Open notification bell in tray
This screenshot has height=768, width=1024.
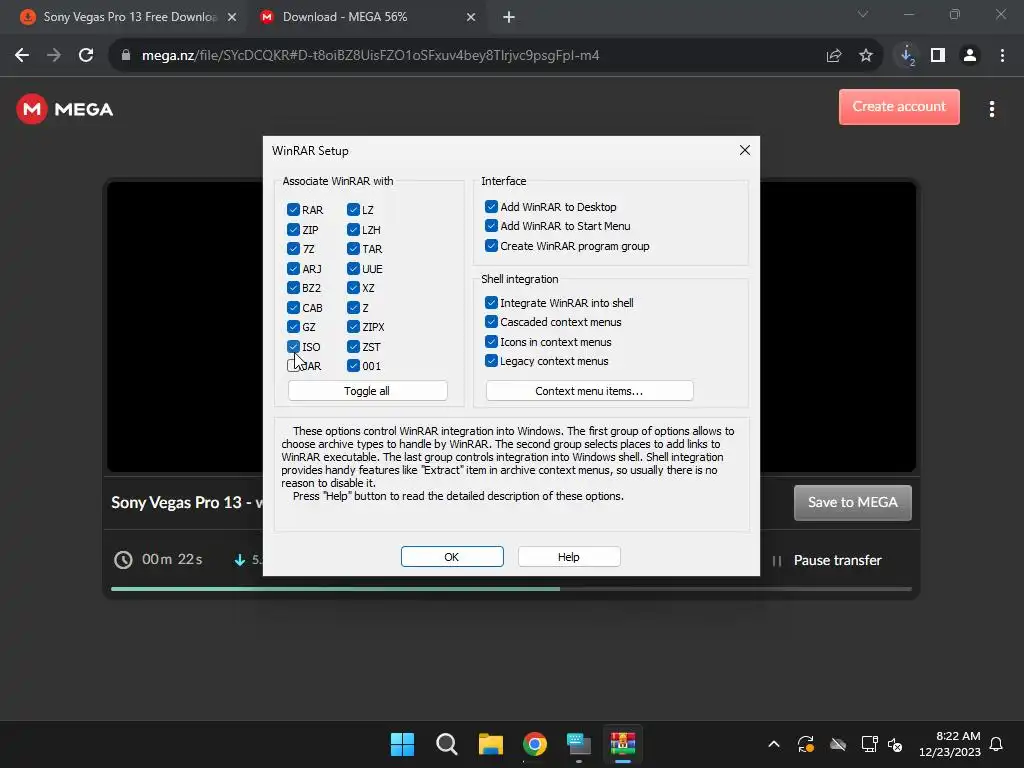996,744
